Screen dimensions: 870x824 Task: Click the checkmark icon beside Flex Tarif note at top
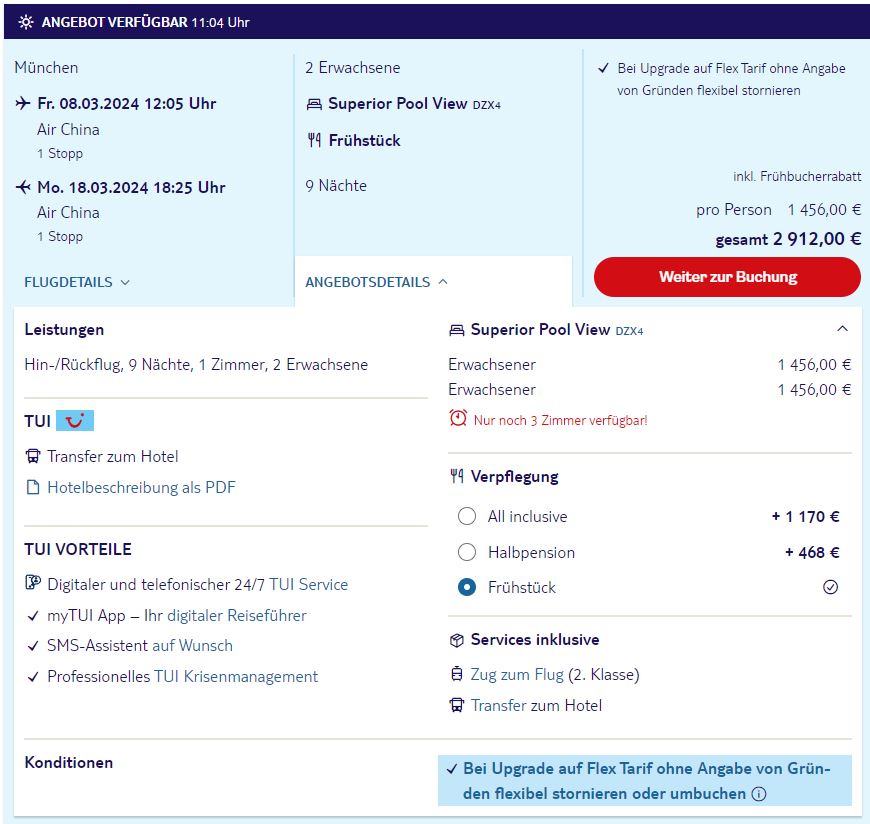(x=603, y=68)
